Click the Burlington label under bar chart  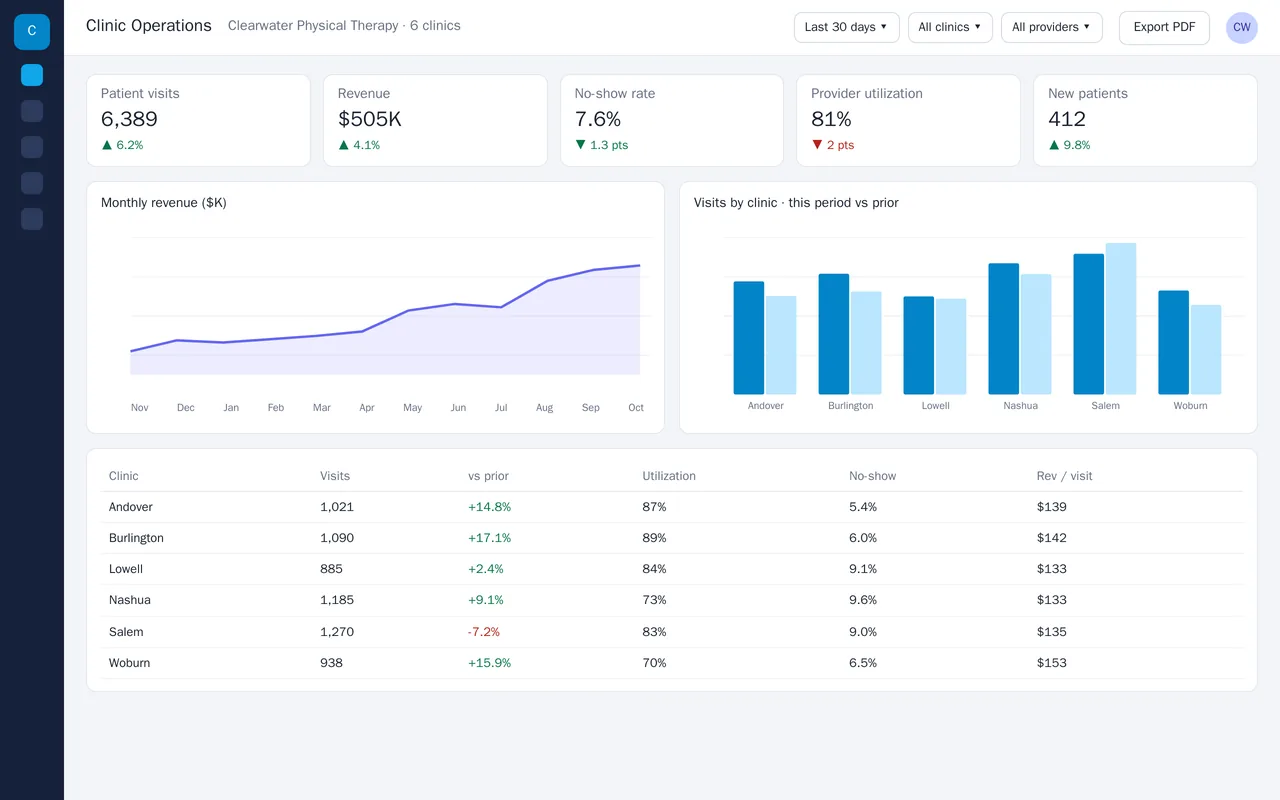pyautogui.click(x=851, y=406)
